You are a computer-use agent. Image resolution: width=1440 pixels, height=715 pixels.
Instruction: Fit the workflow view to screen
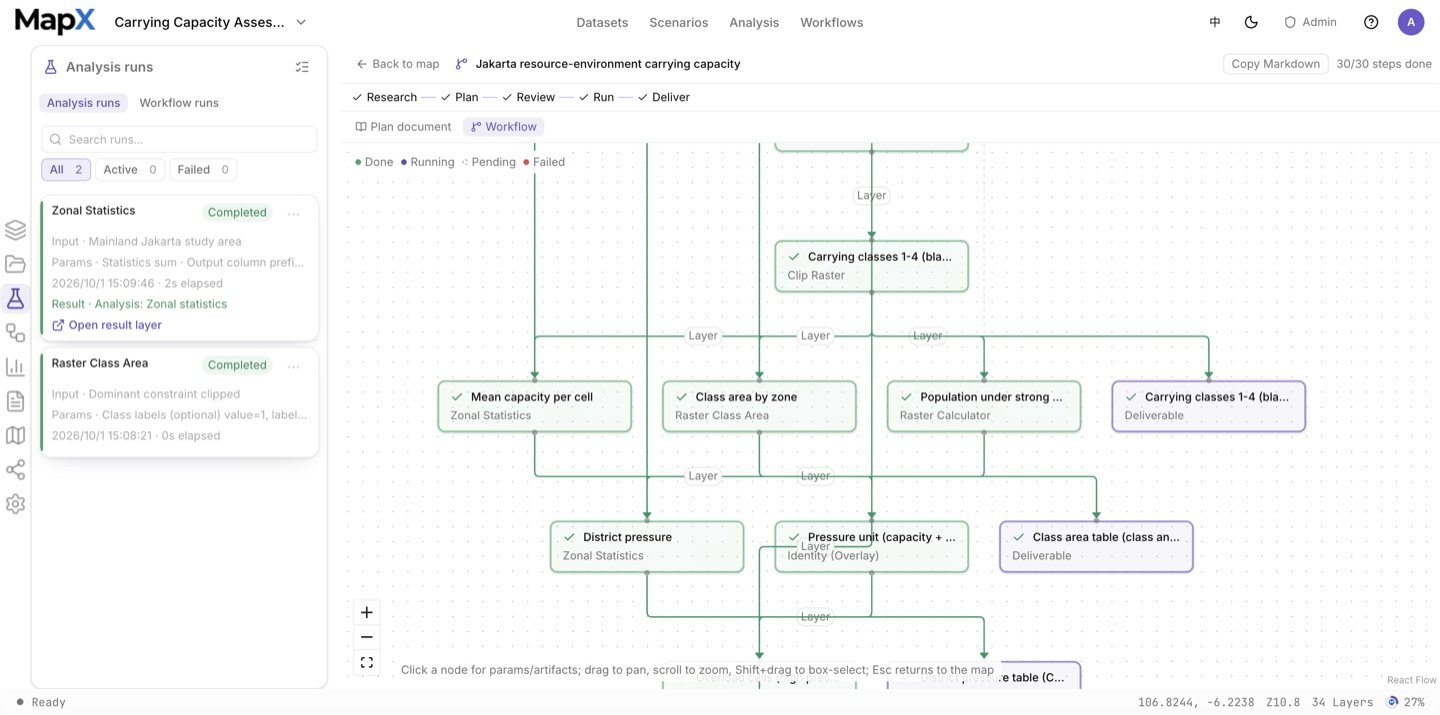coord(367,662)
